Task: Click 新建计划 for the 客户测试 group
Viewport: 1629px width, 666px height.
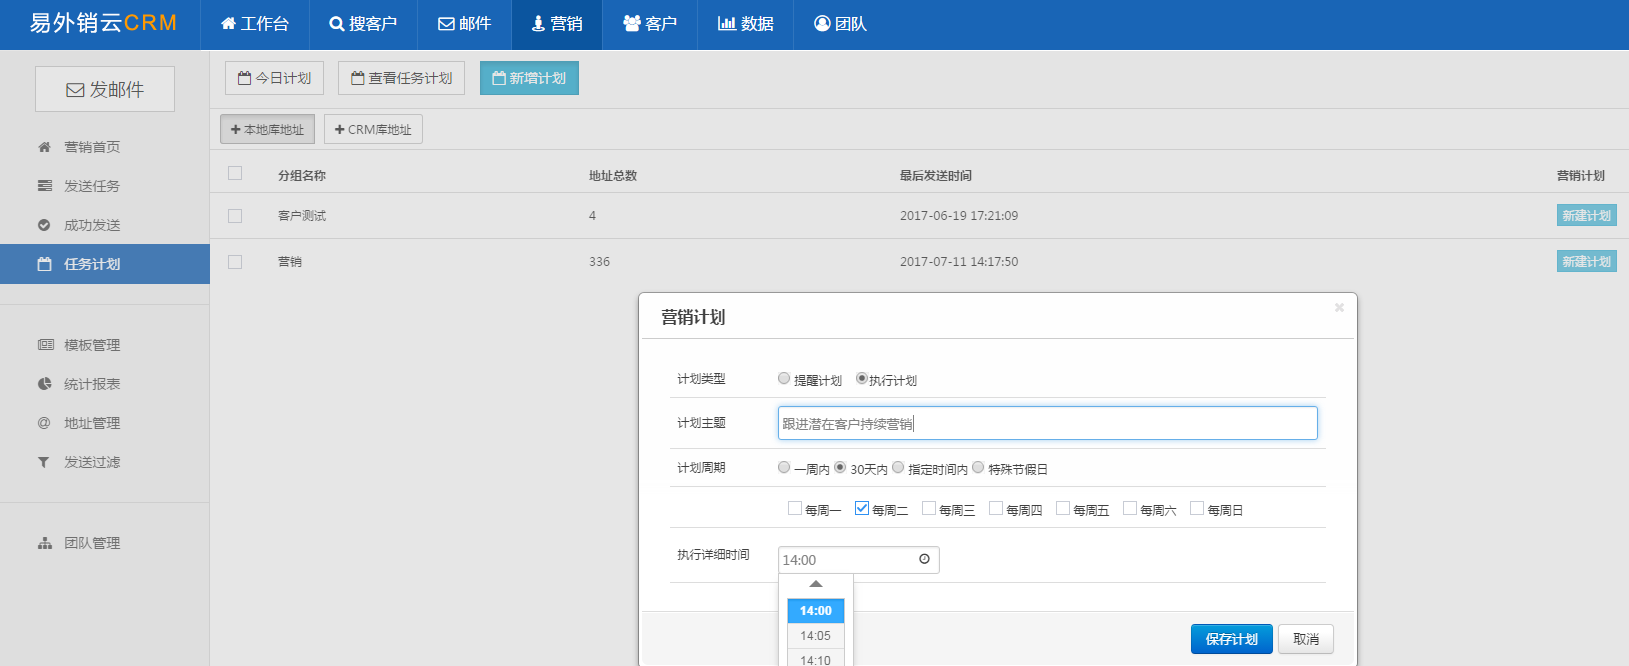Action: (x=1586, y=216)
